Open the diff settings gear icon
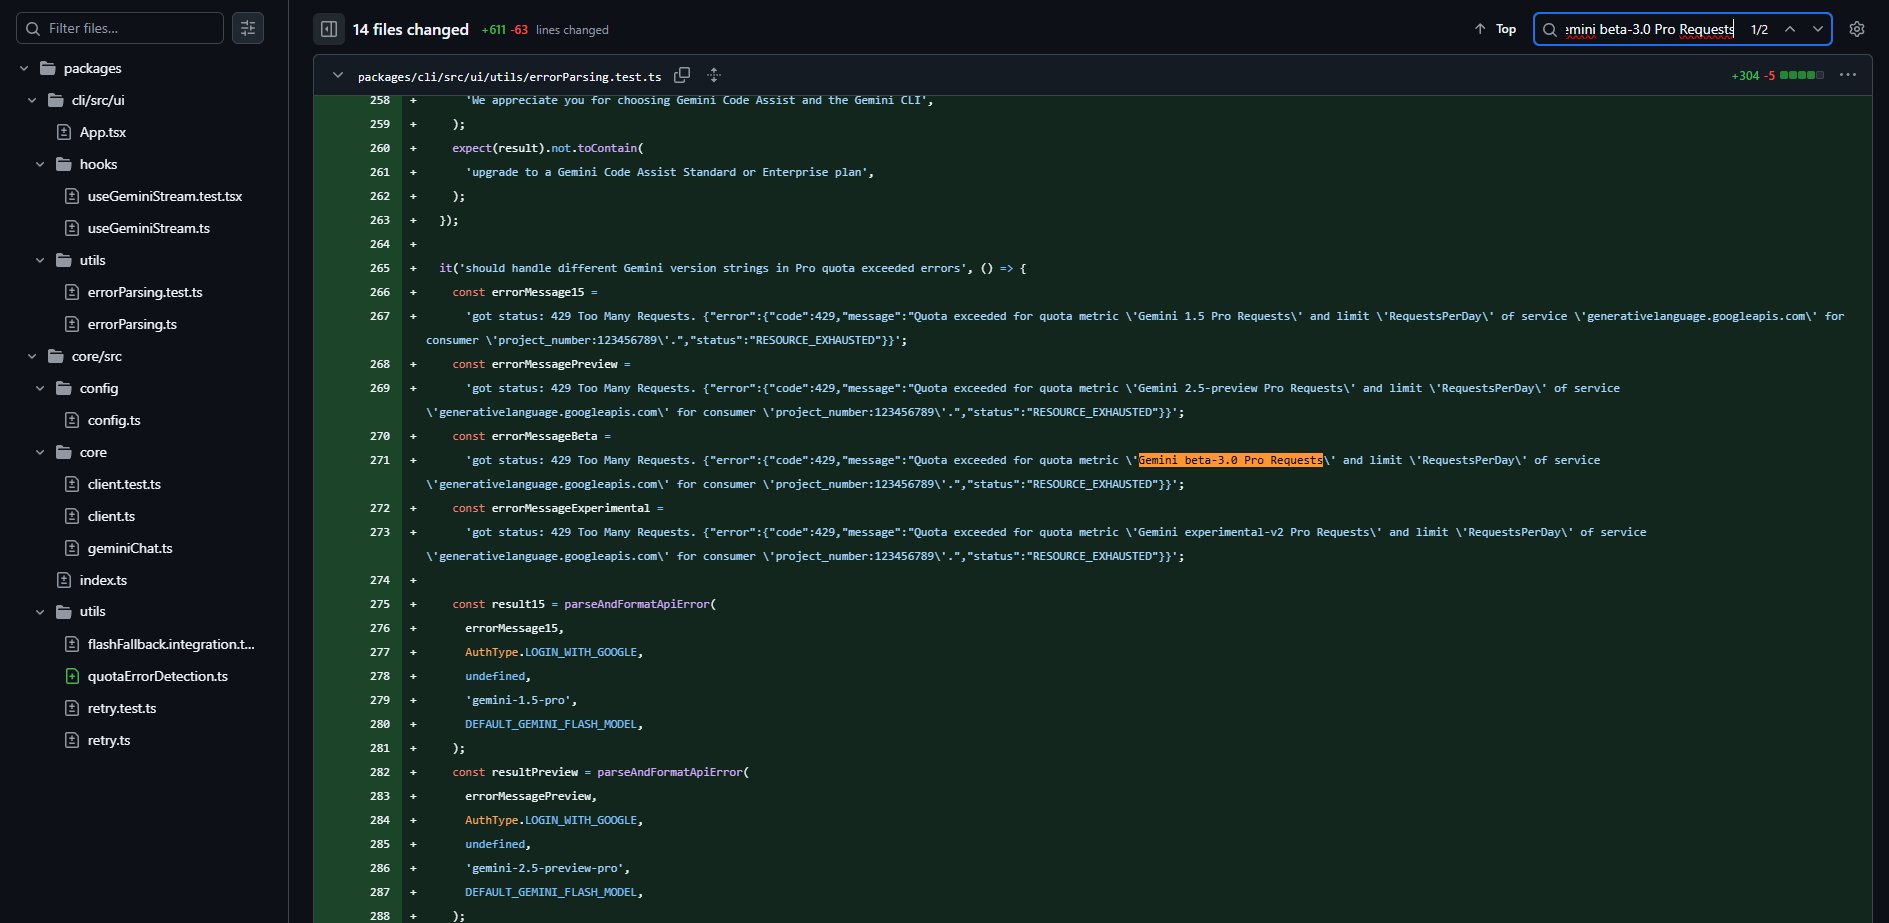 pyautogui.click(x=1857, y=29)
